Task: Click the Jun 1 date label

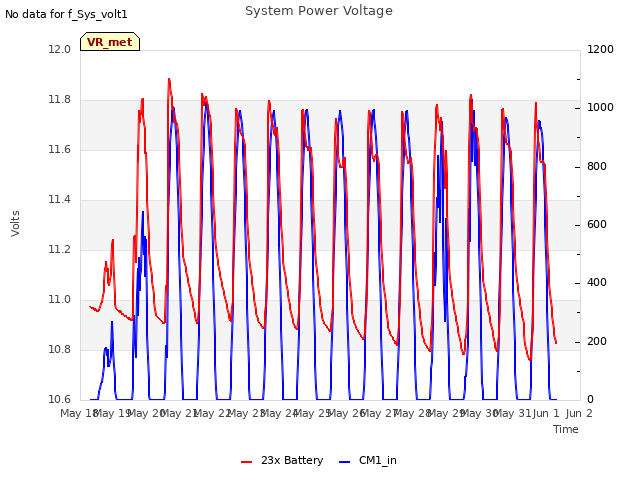Action: click(x=546, y=413)
